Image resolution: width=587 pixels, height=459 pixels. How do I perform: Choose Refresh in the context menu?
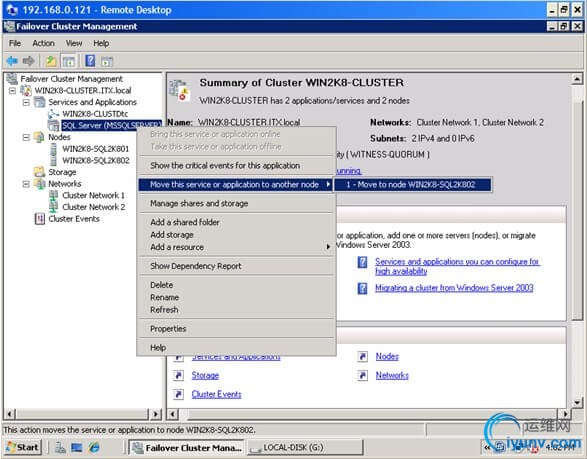coord(237,310)
